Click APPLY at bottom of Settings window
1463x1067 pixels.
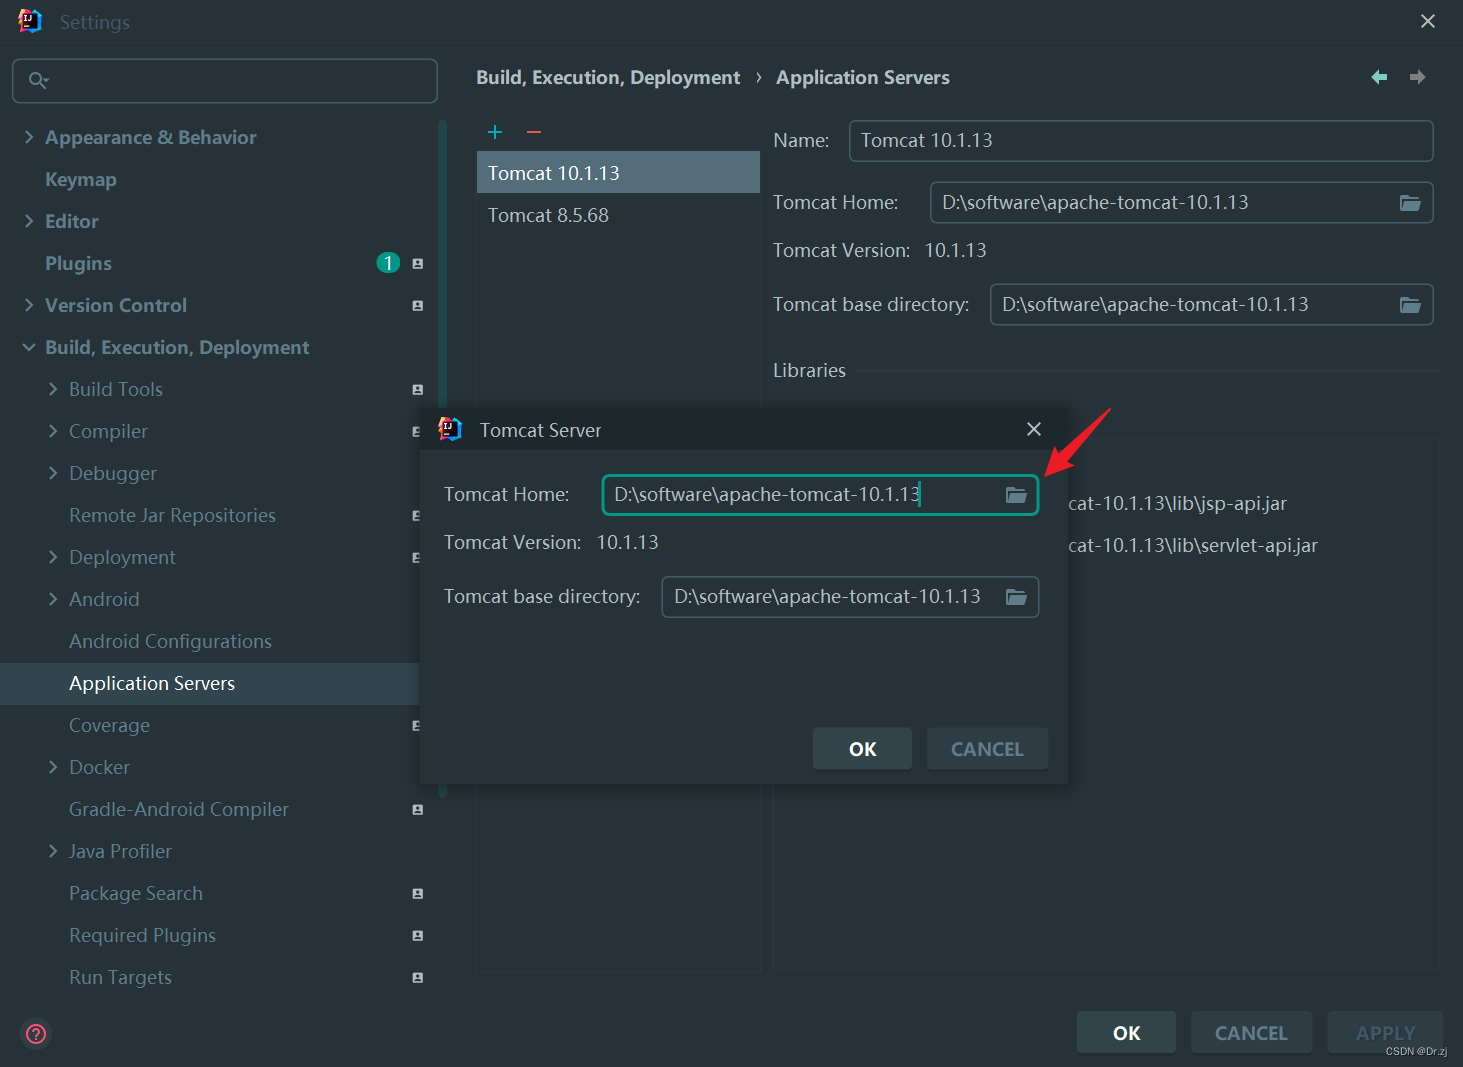pos(1385,1033)
